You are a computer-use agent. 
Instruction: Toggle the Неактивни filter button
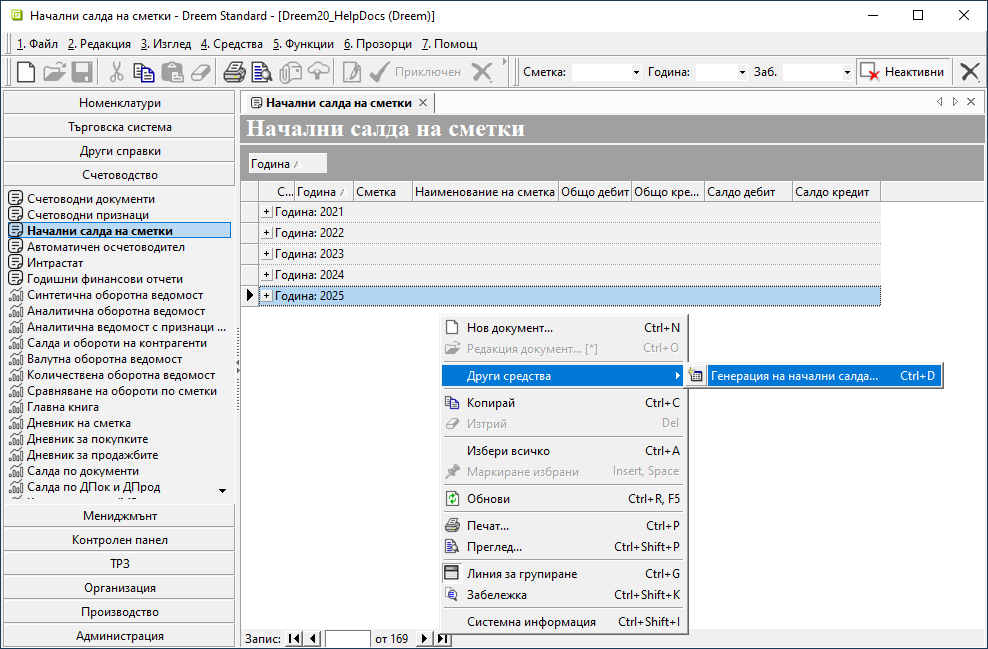point(903,72)
